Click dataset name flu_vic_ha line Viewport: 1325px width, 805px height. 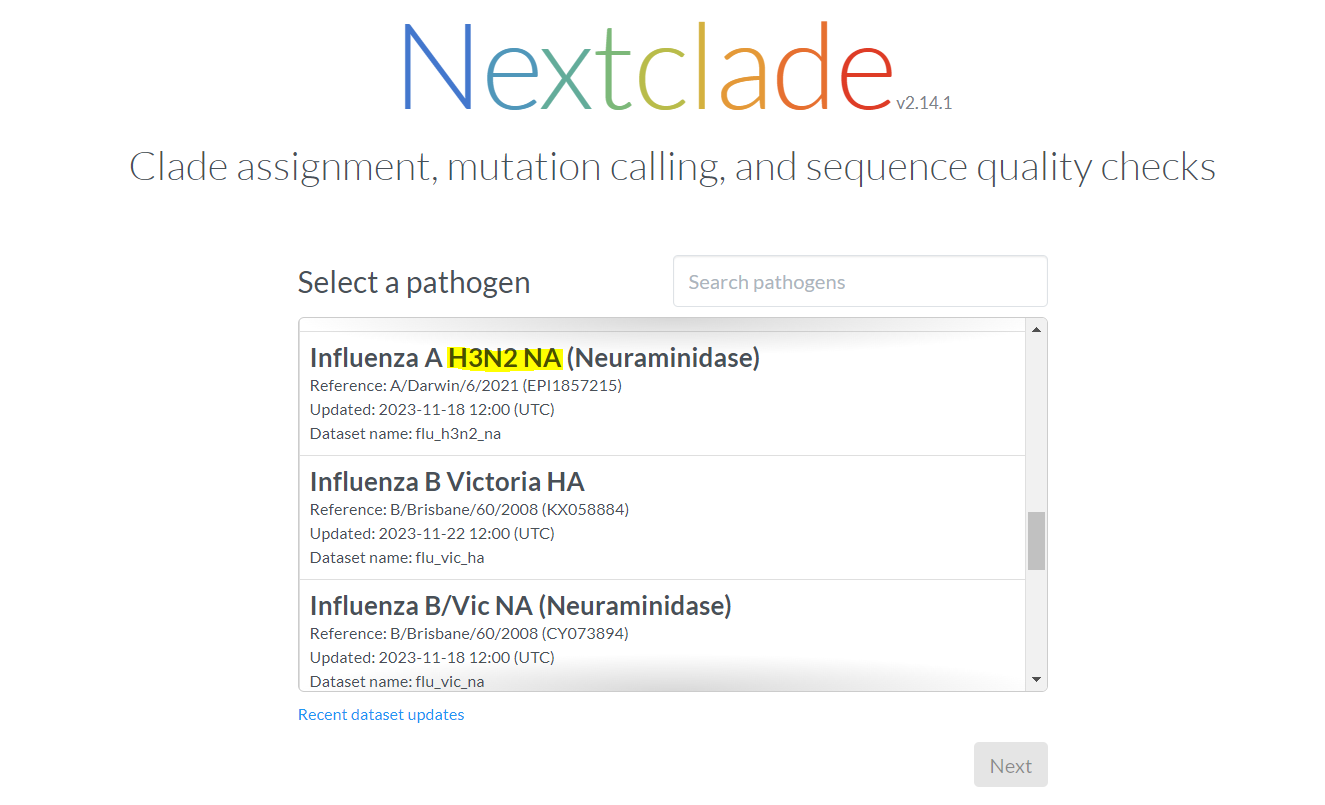(397, 557)
